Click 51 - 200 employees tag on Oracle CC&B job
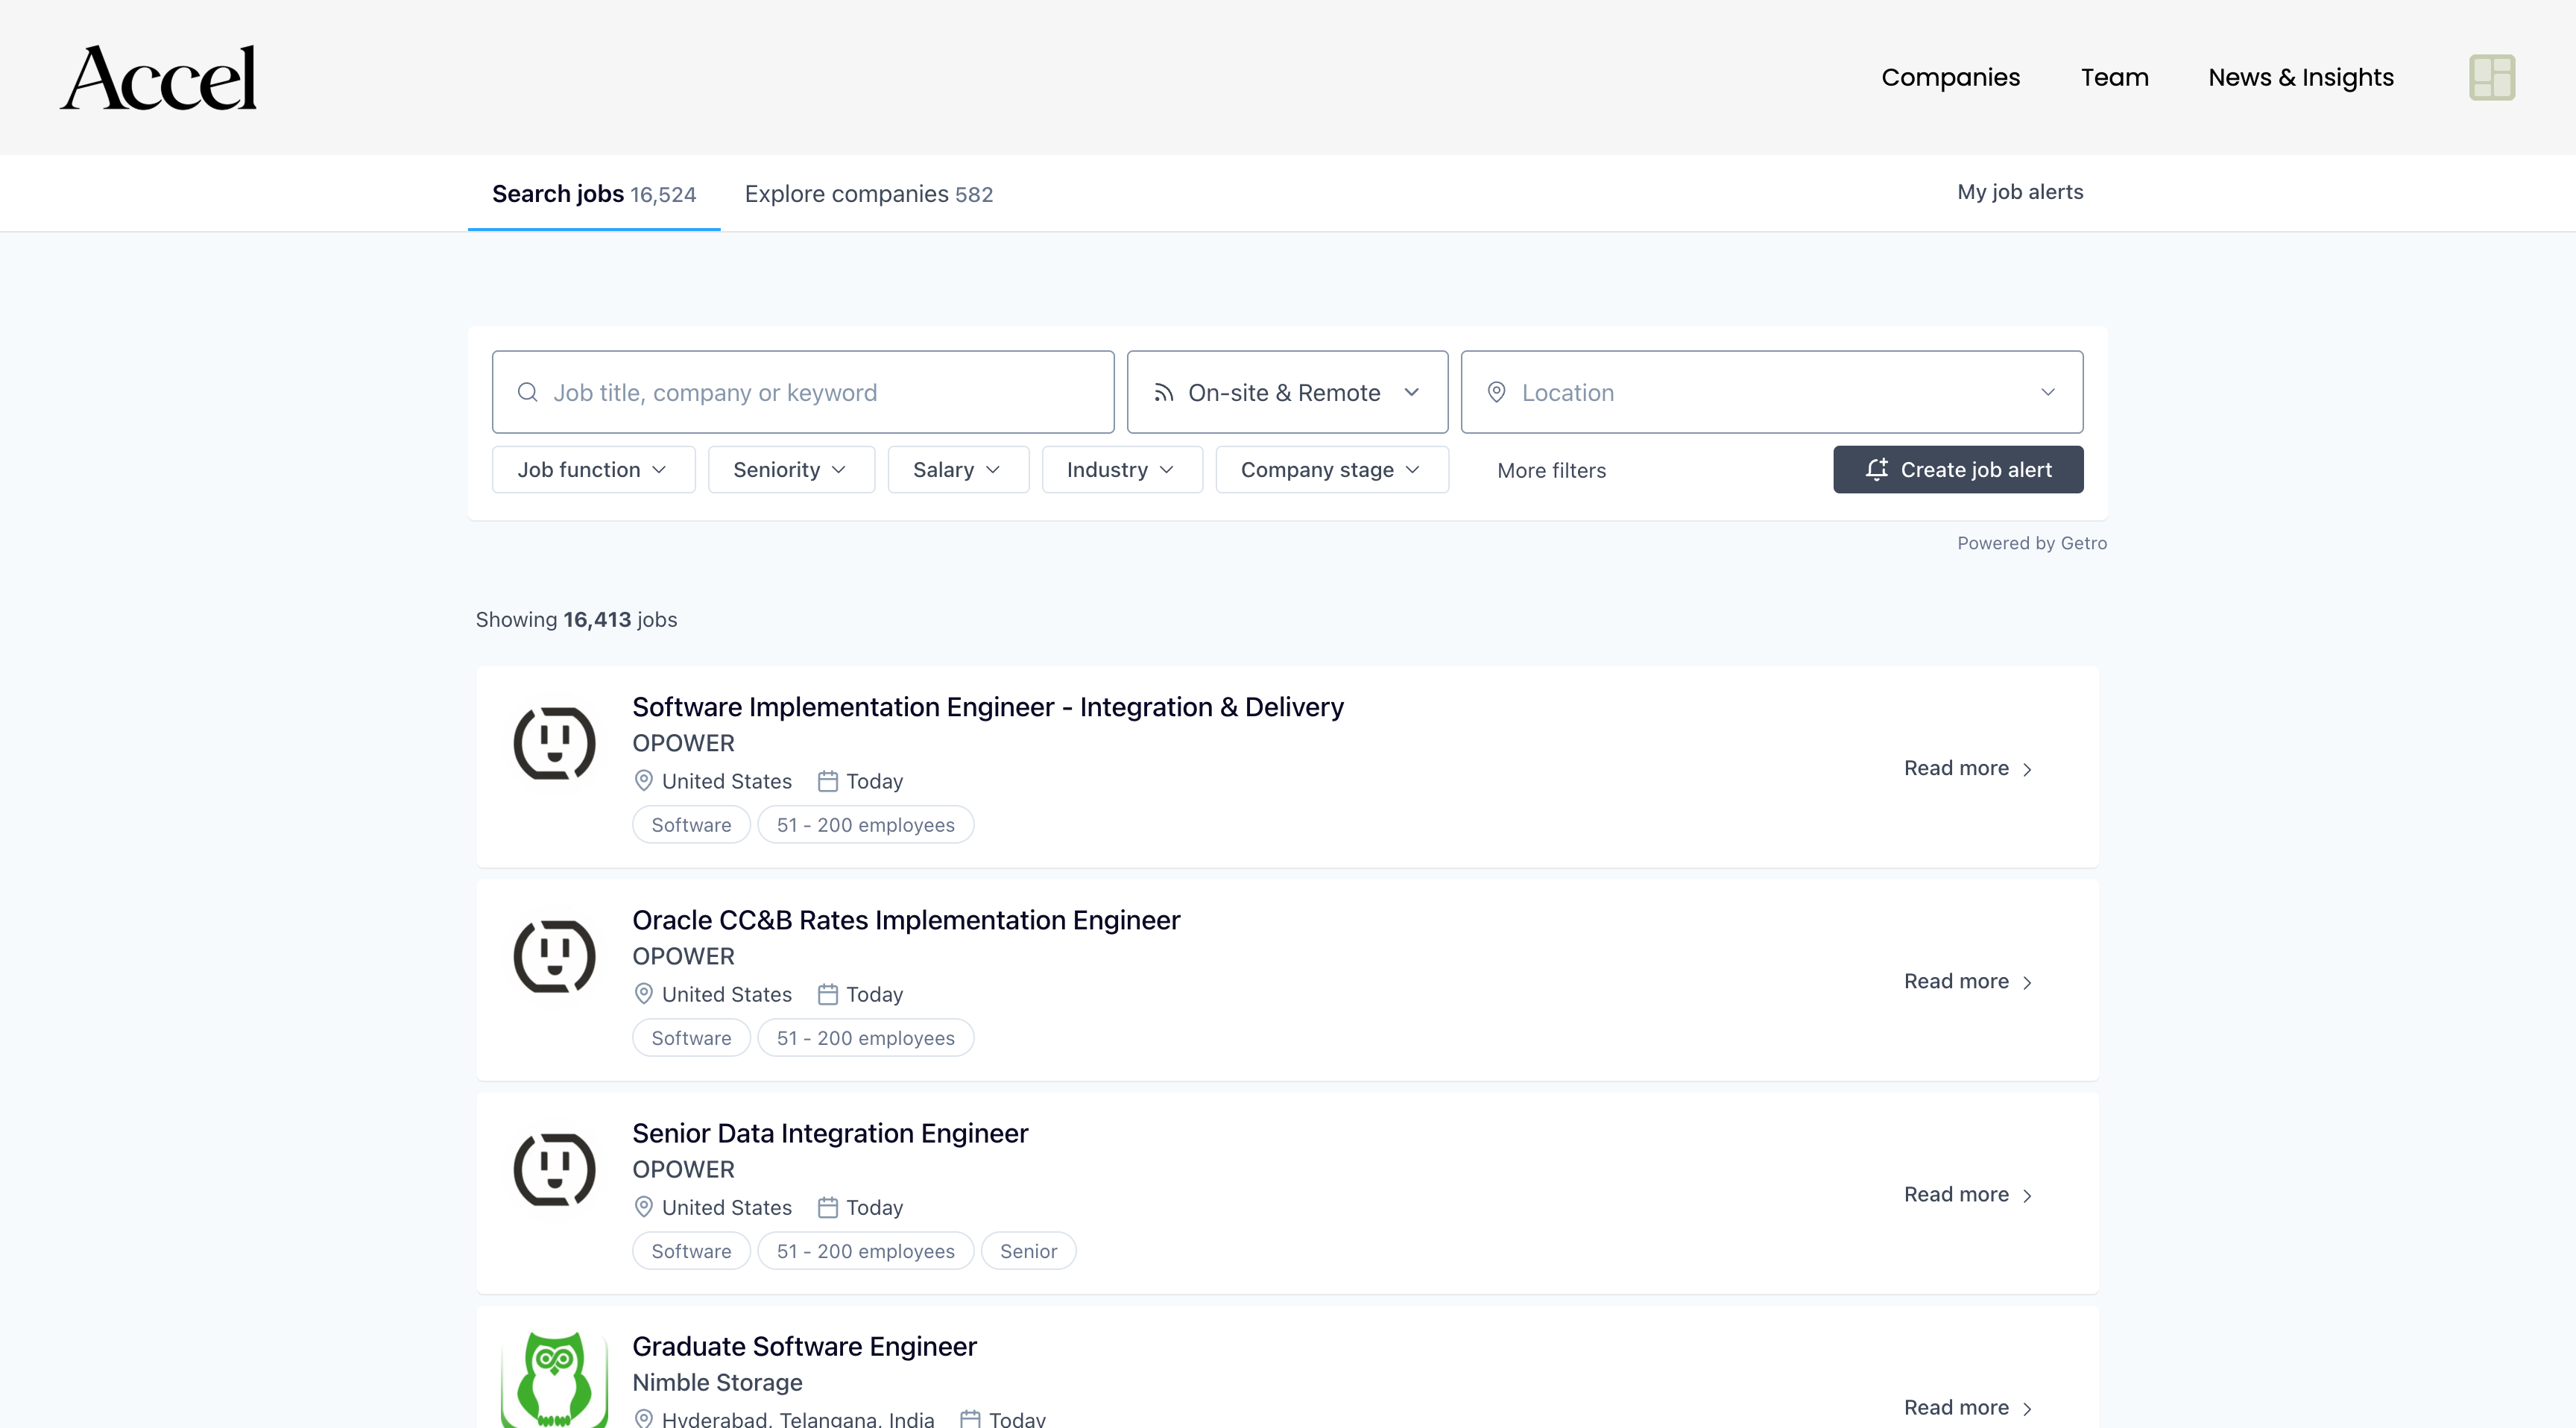2576x1428 pixels. (x=865, y=1038)
